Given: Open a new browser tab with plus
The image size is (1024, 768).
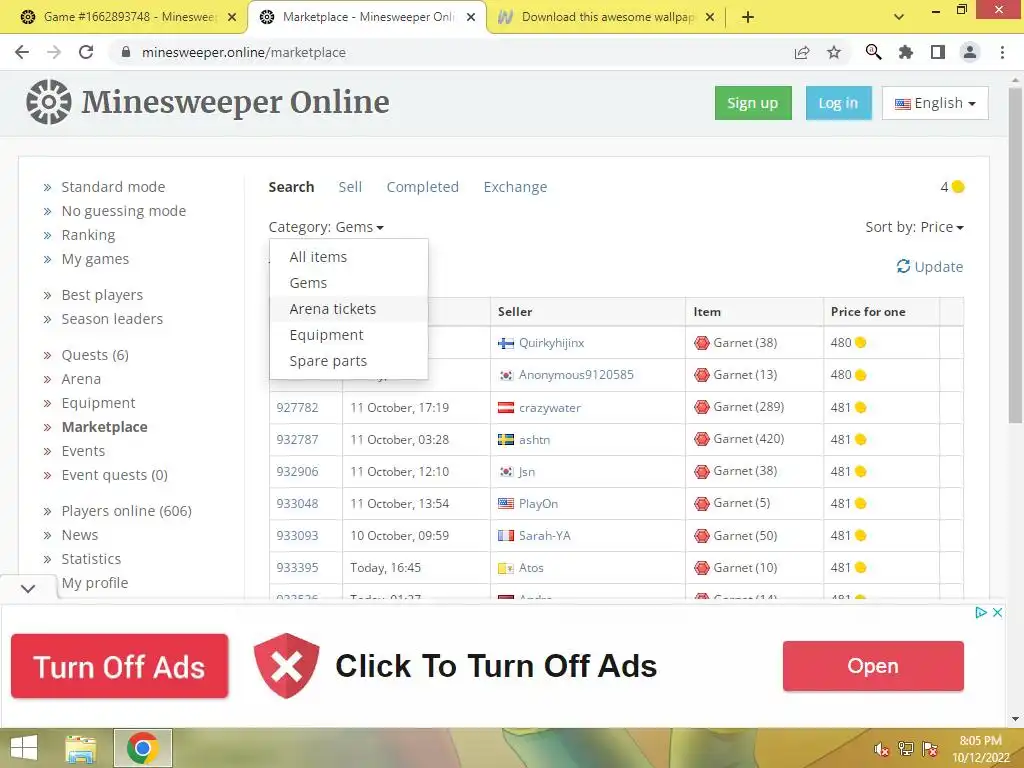Looking at the screenshot, I should coord(748,17).
